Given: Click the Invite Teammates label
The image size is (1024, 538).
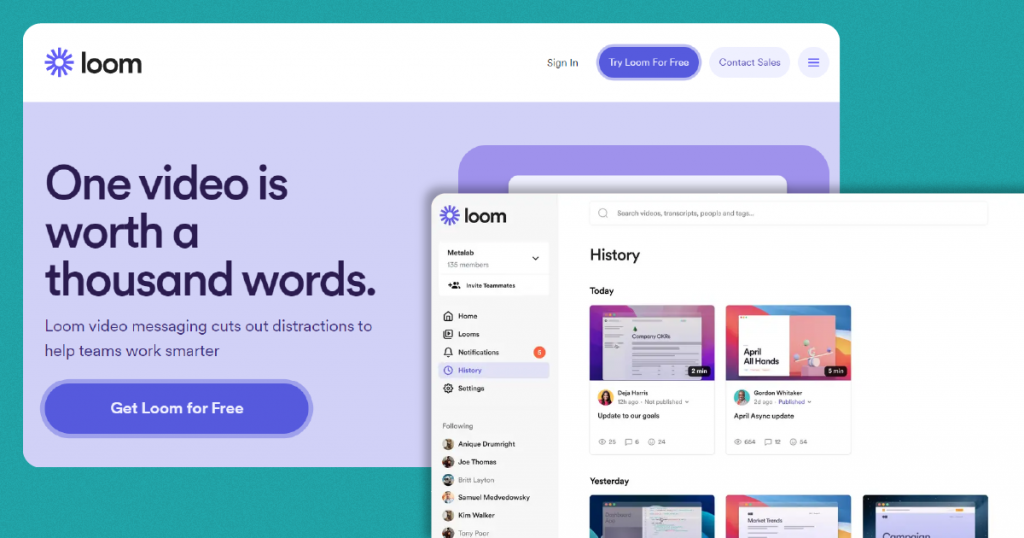Looking at the screenshot, I should (490, 285).
